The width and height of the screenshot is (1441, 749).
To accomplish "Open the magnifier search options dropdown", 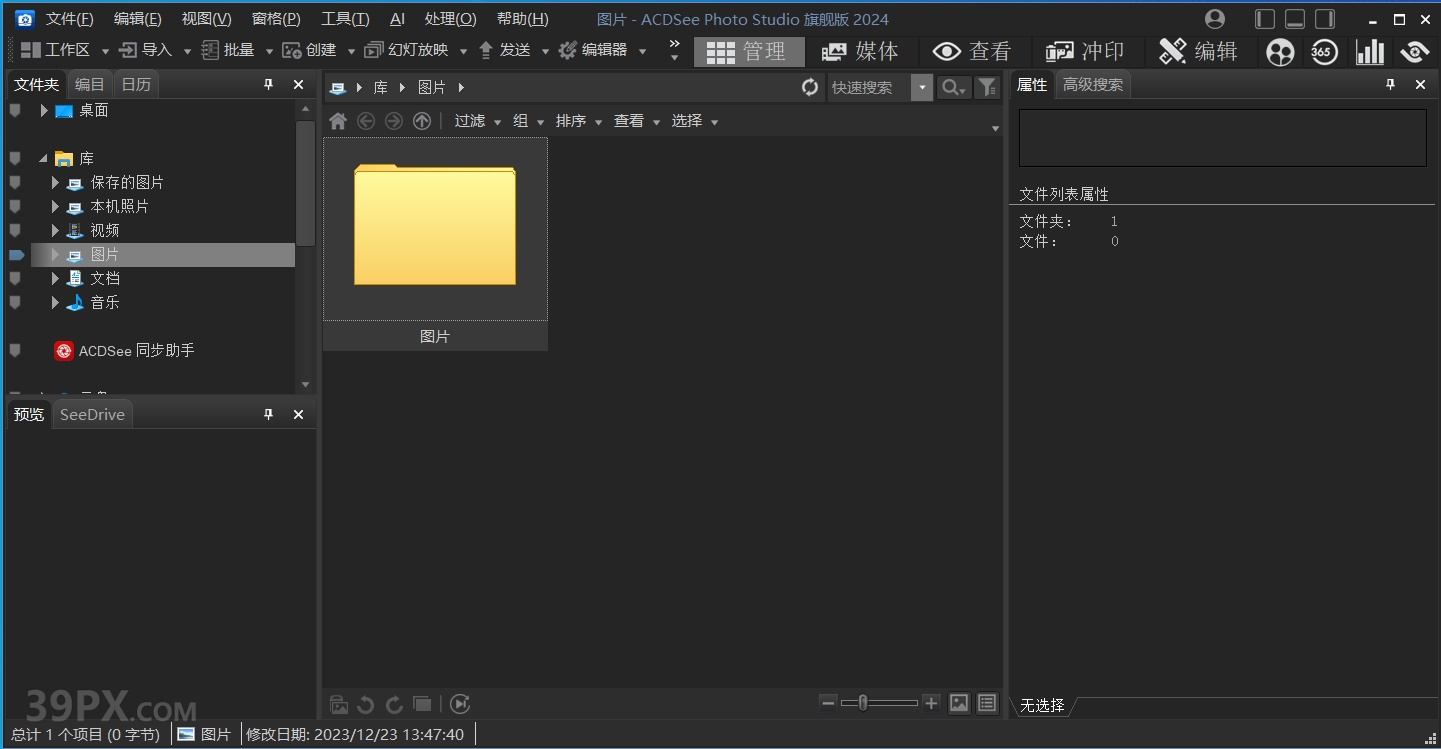I will pos(954,88).
